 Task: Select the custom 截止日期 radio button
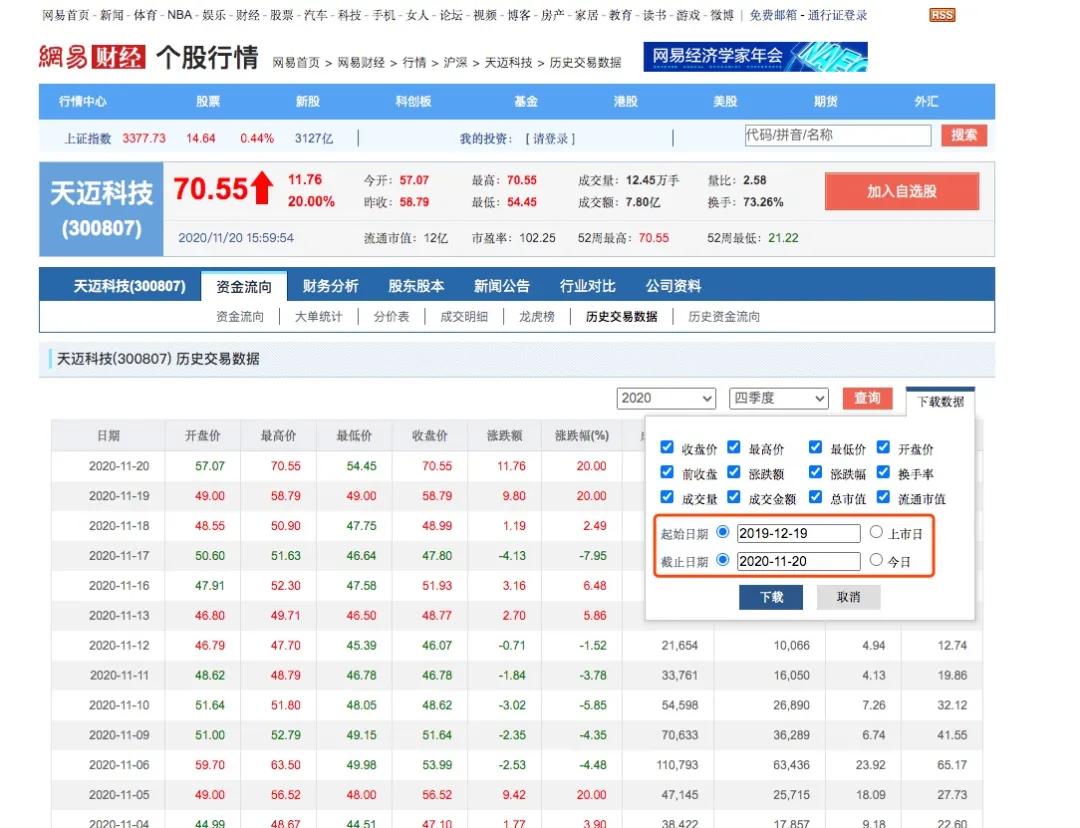point(723,560)
